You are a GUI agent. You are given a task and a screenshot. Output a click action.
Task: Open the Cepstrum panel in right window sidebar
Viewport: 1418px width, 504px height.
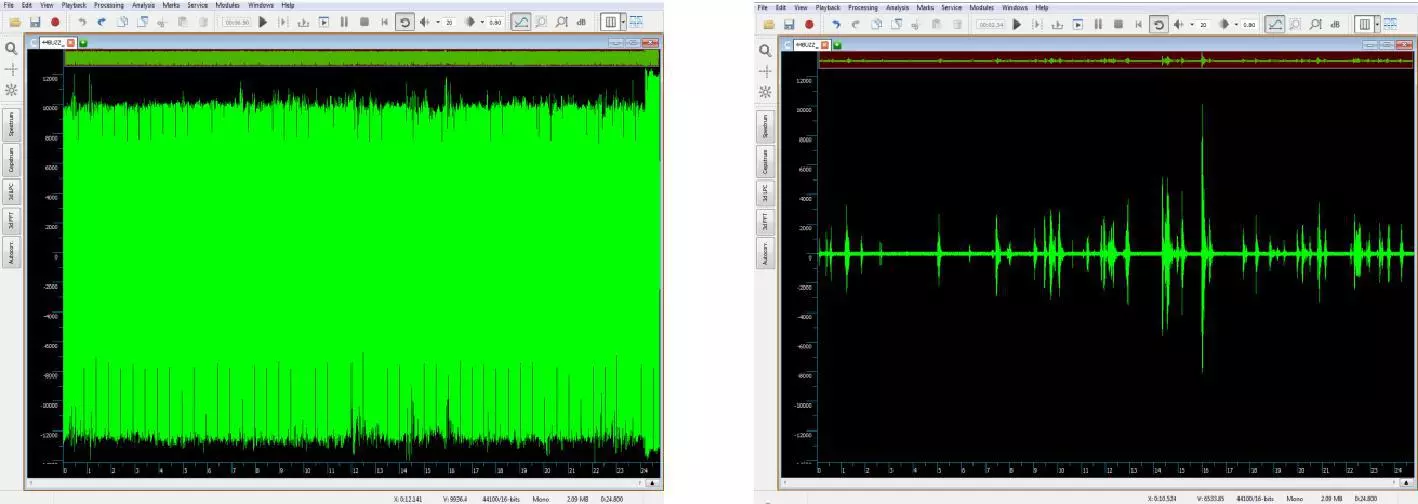766,161
